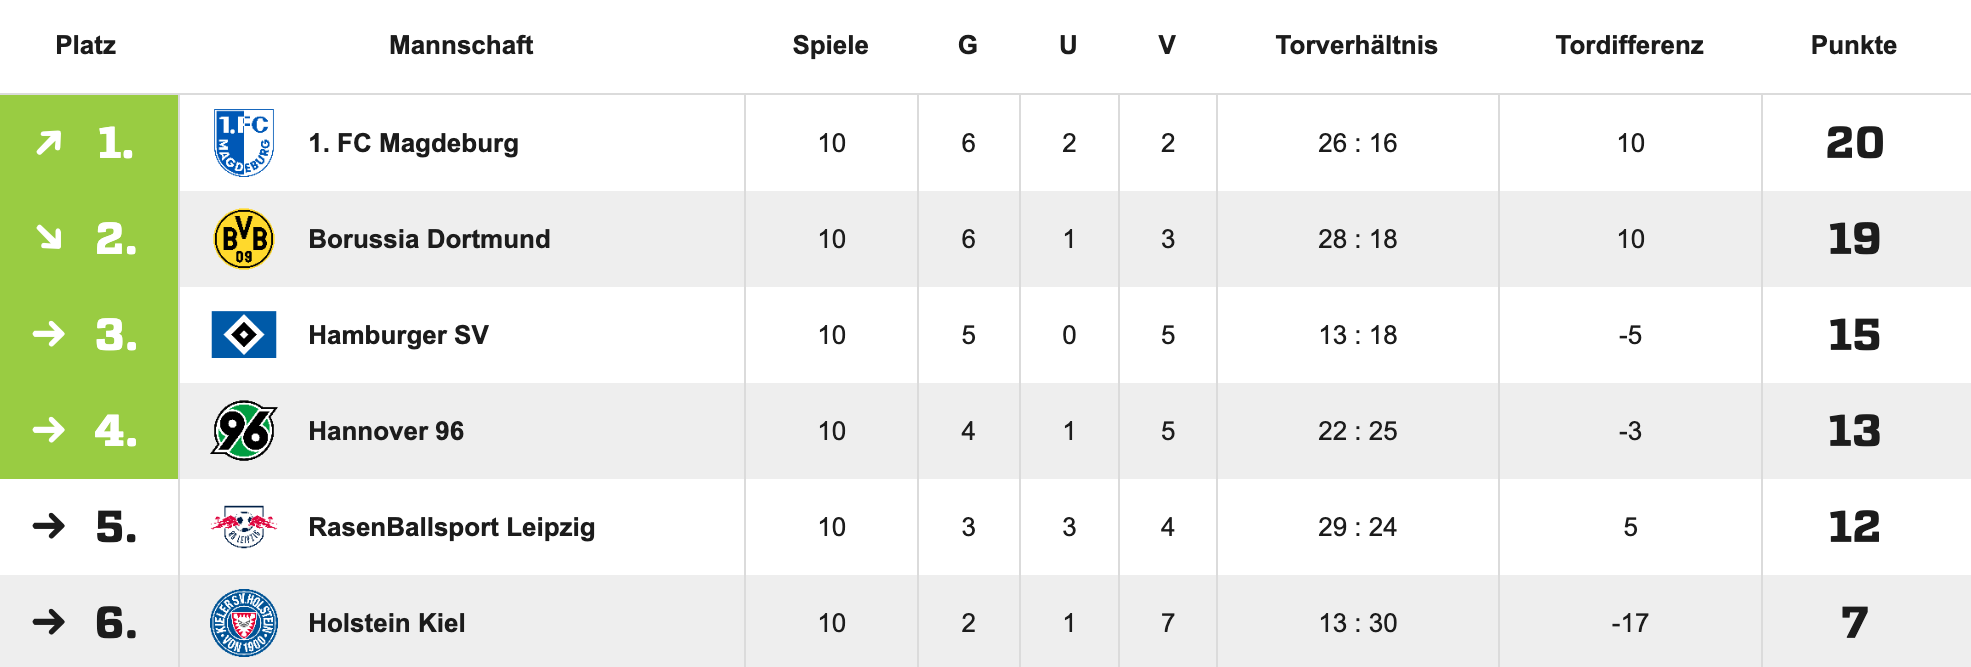Open the Hannover 96 team name
The height and width of the screenshot is (667, 1971).
(386, 431)
